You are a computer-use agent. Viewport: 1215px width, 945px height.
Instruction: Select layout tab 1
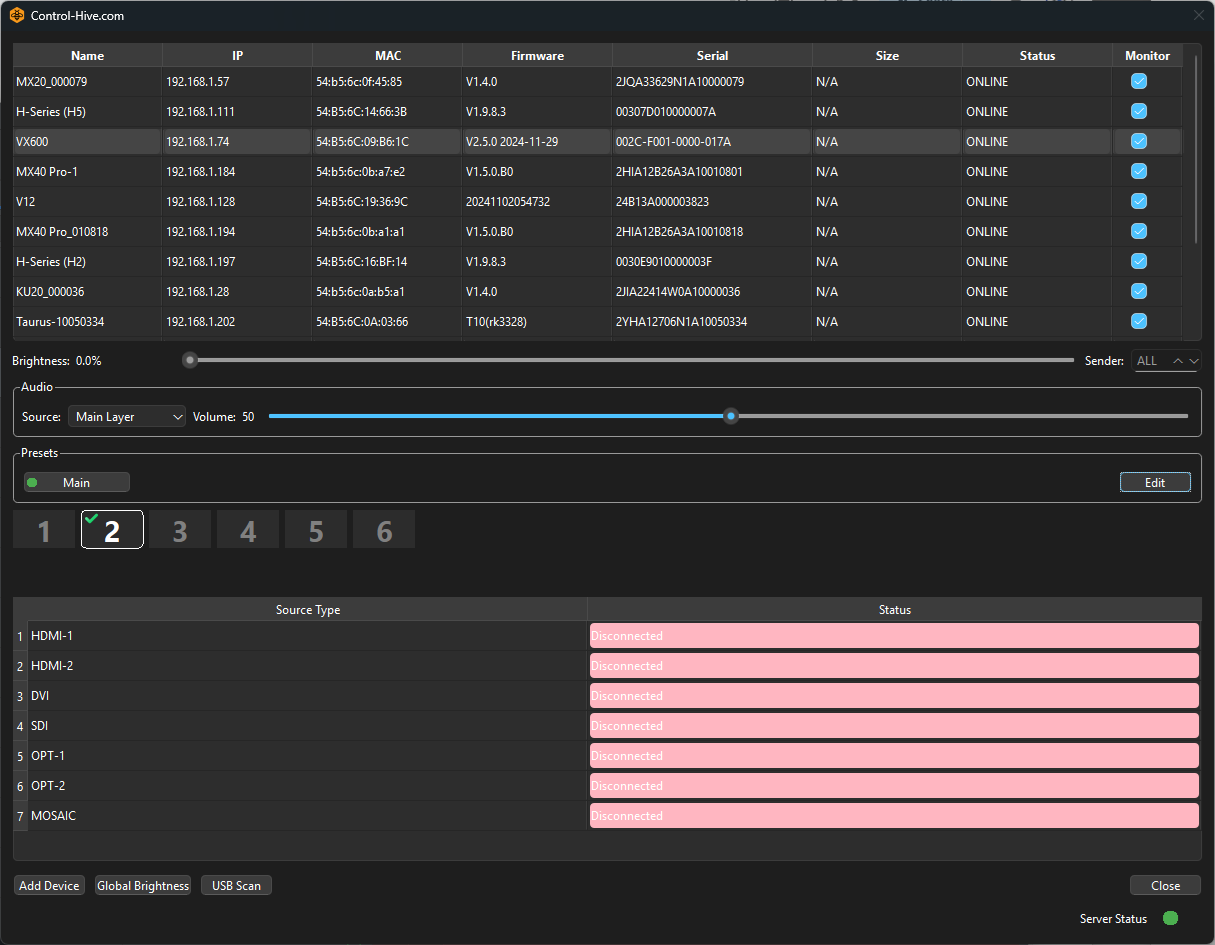[44, 530]
